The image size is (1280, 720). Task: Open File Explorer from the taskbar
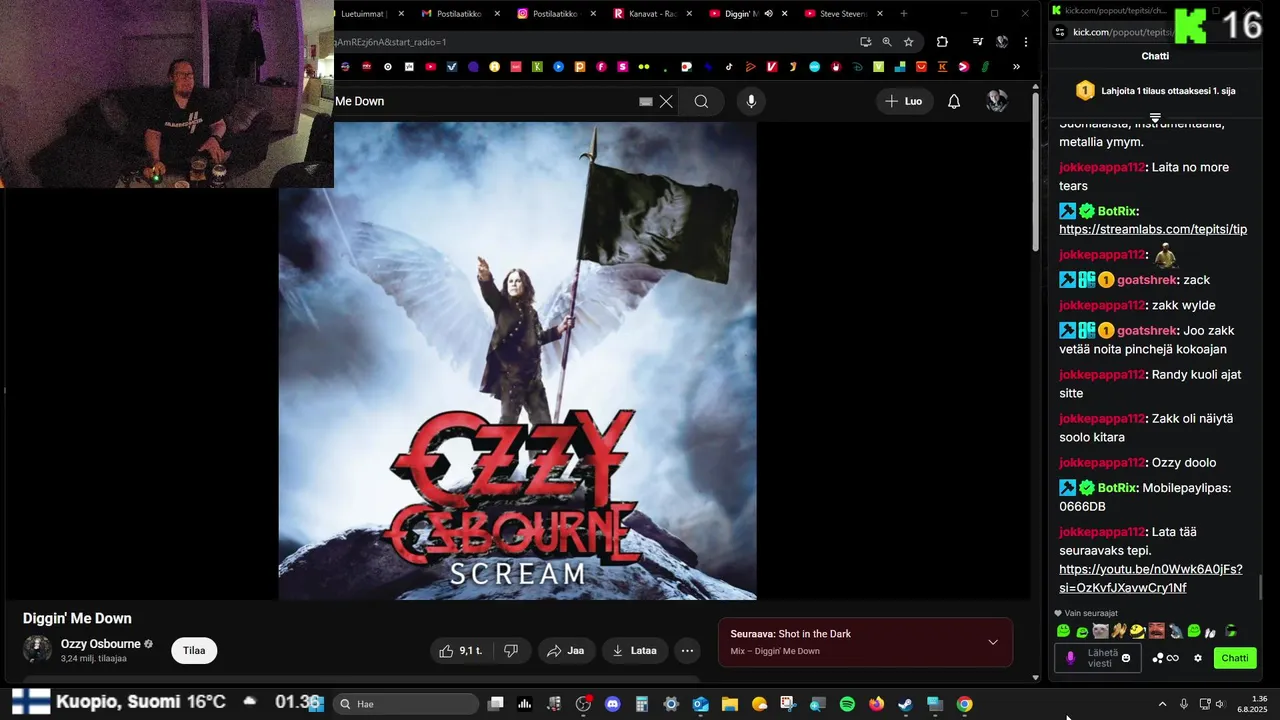click(x=729, y=704)
